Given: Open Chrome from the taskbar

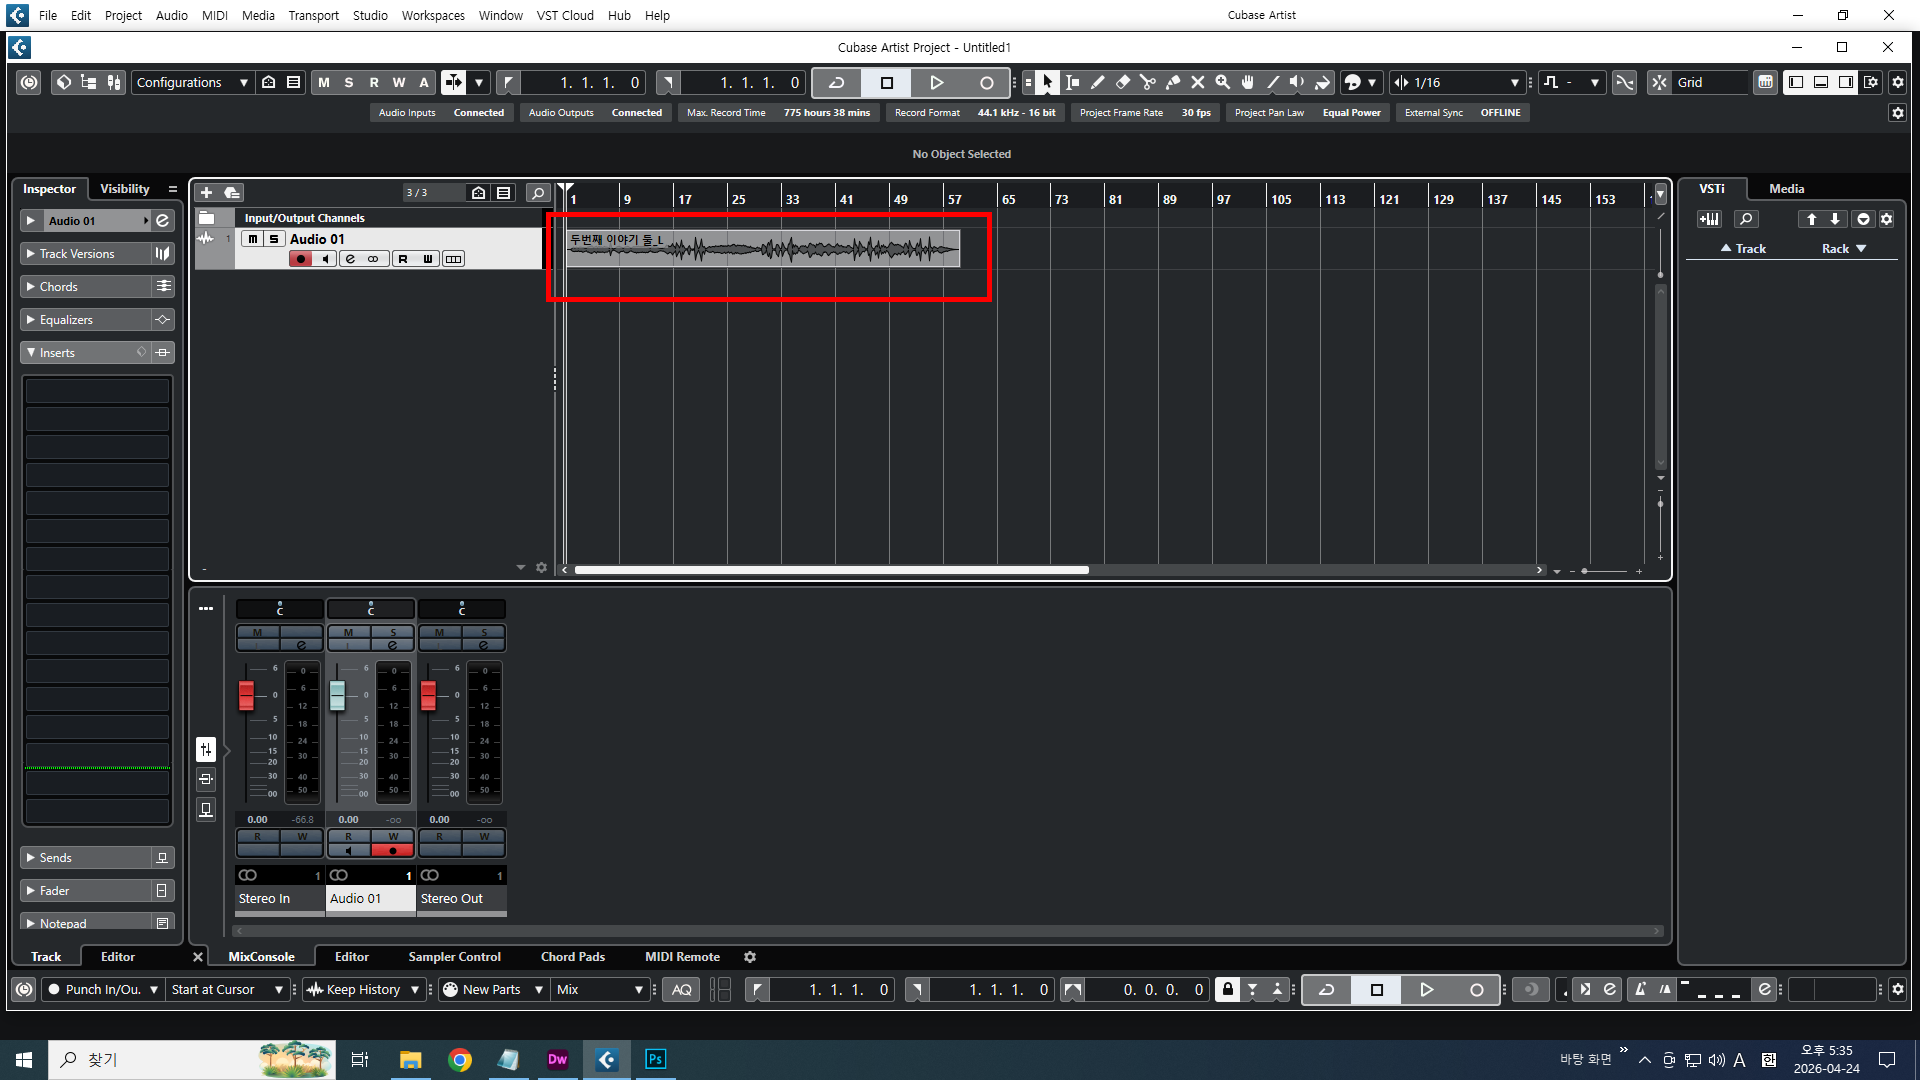Looking at the screenshot, I should click(460, 1060).
